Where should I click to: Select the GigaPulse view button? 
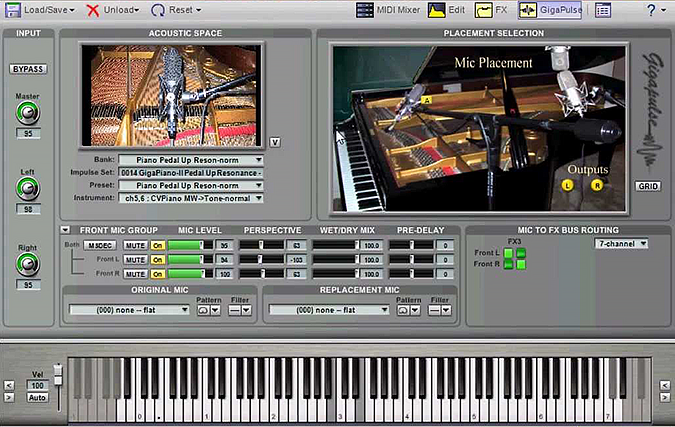click(x=550, y=10)
